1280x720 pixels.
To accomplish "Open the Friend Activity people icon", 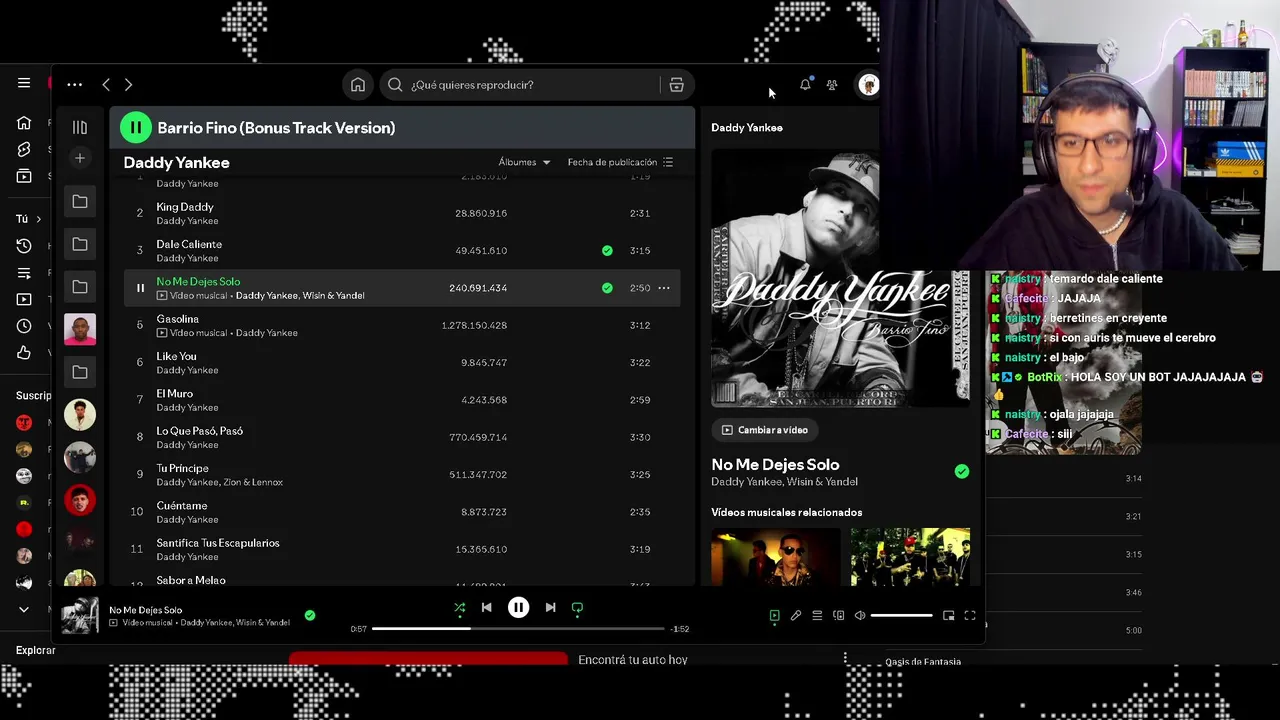I will (x=832, y=85).
